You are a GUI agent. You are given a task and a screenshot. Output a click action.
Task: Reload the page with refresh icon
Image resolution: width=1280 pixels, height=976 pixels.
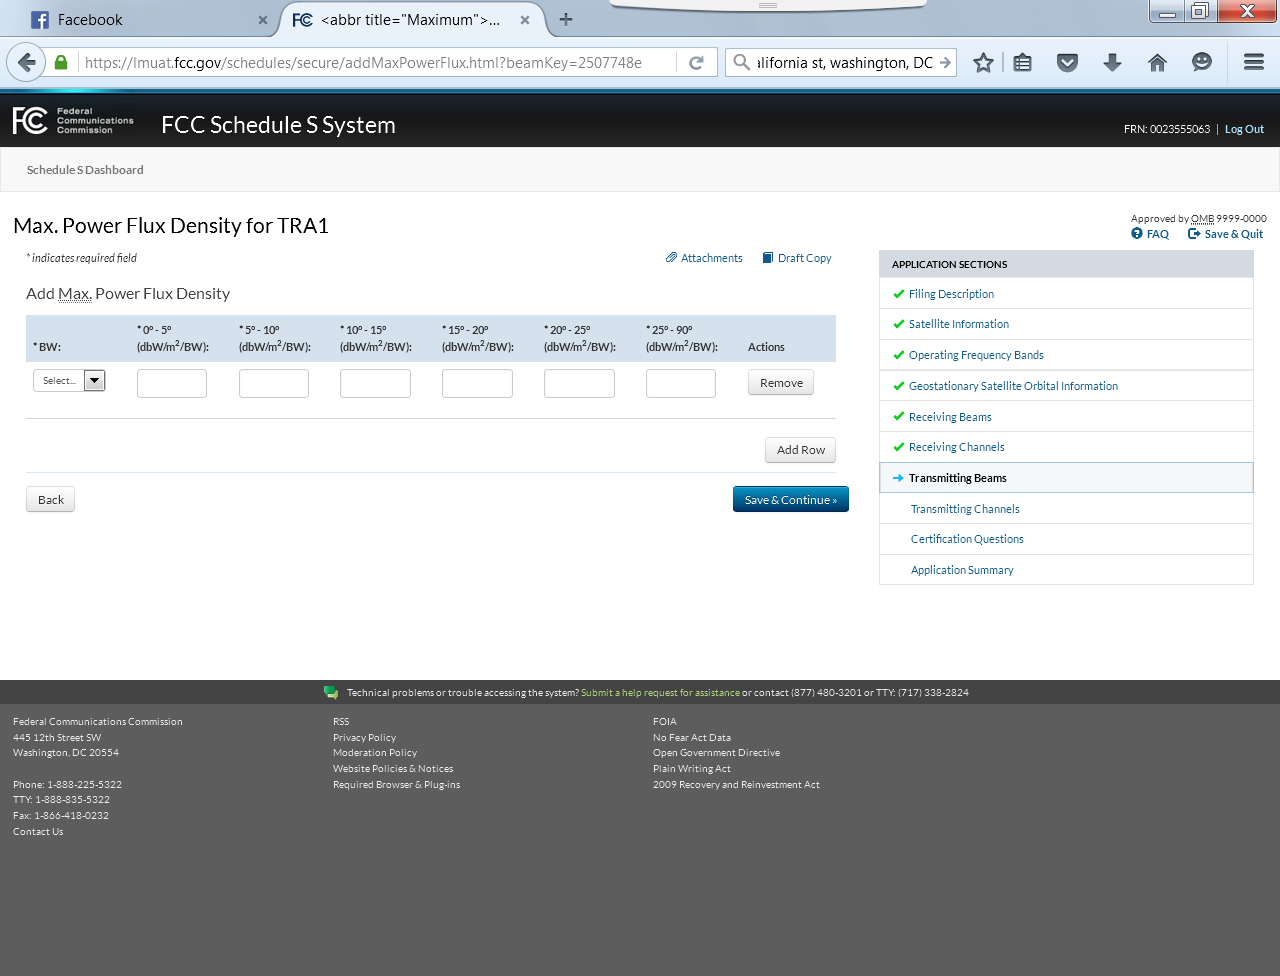click(696, 62)
